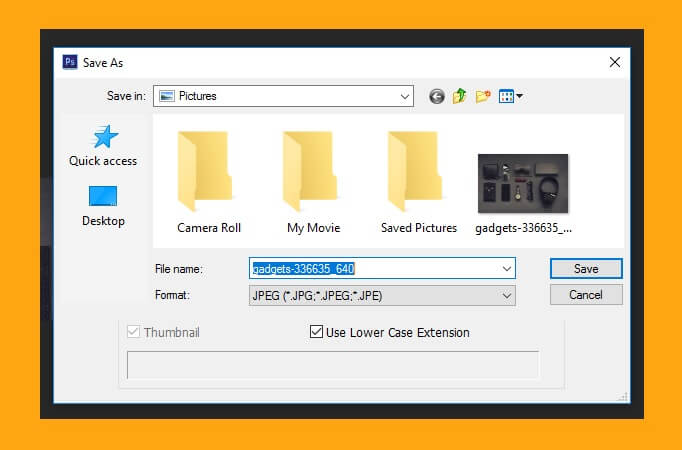Viewport: 682px width, 450px height.
Task: Expand the Save in Pictures dropdown
Action: (x=405, y=97)
